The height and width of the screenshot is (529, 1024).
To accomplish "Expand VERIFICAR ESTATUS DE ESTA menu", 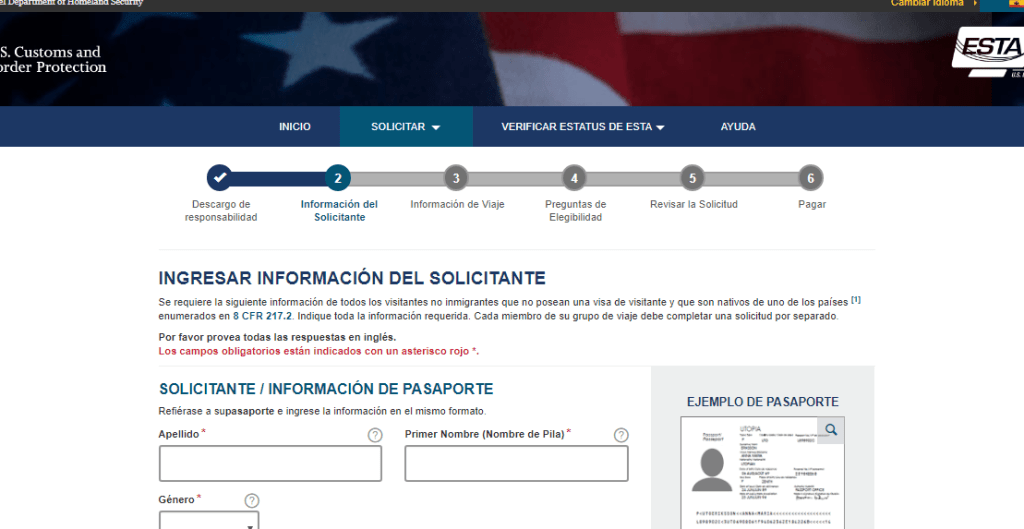I will 582,127.
